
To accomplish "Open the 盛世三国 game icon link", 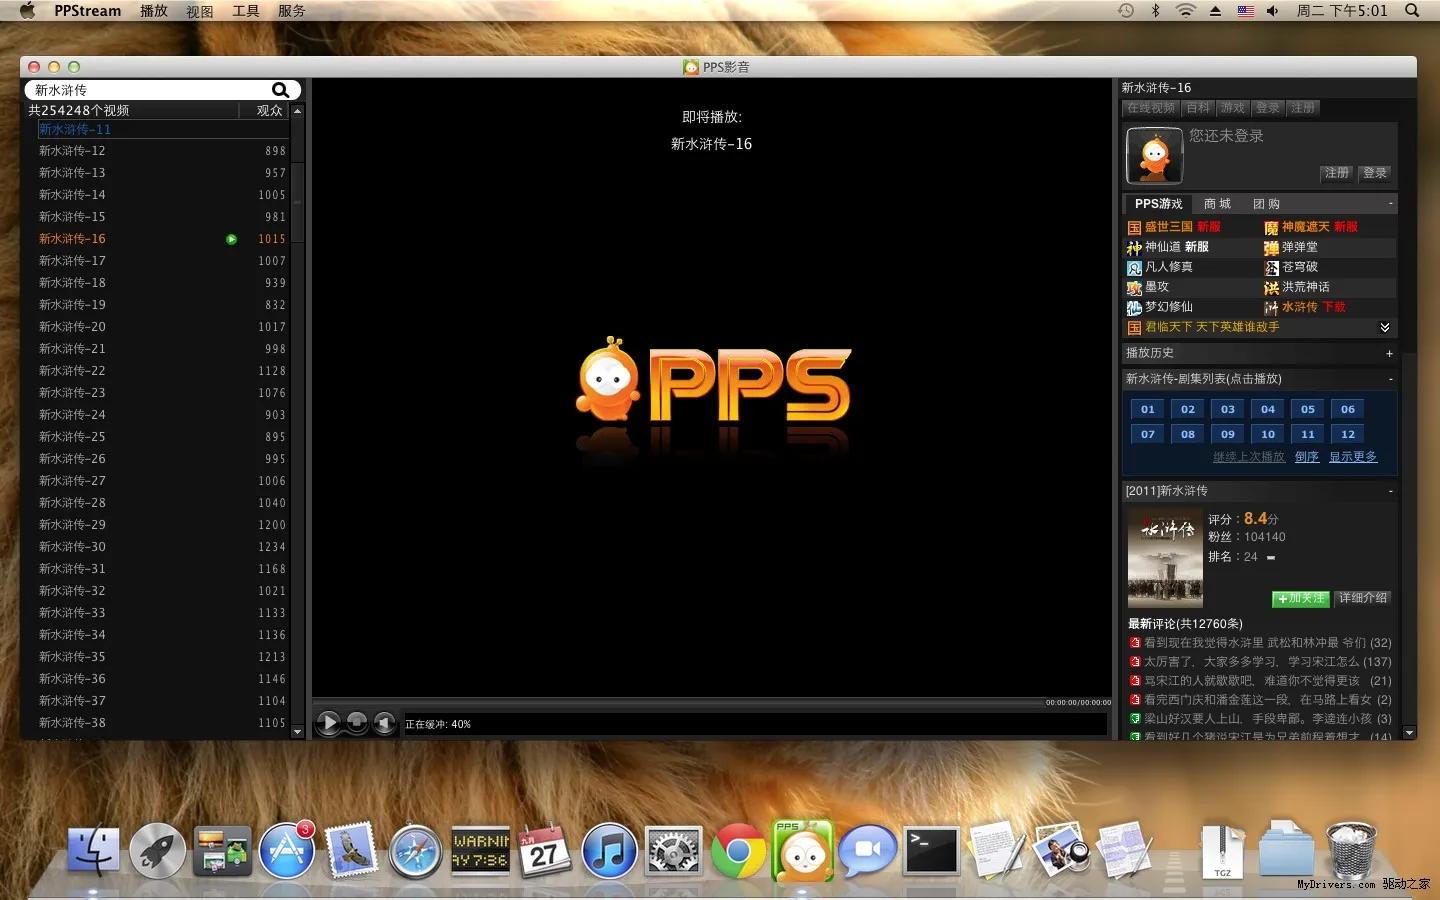I will [x=1134, y=227].
